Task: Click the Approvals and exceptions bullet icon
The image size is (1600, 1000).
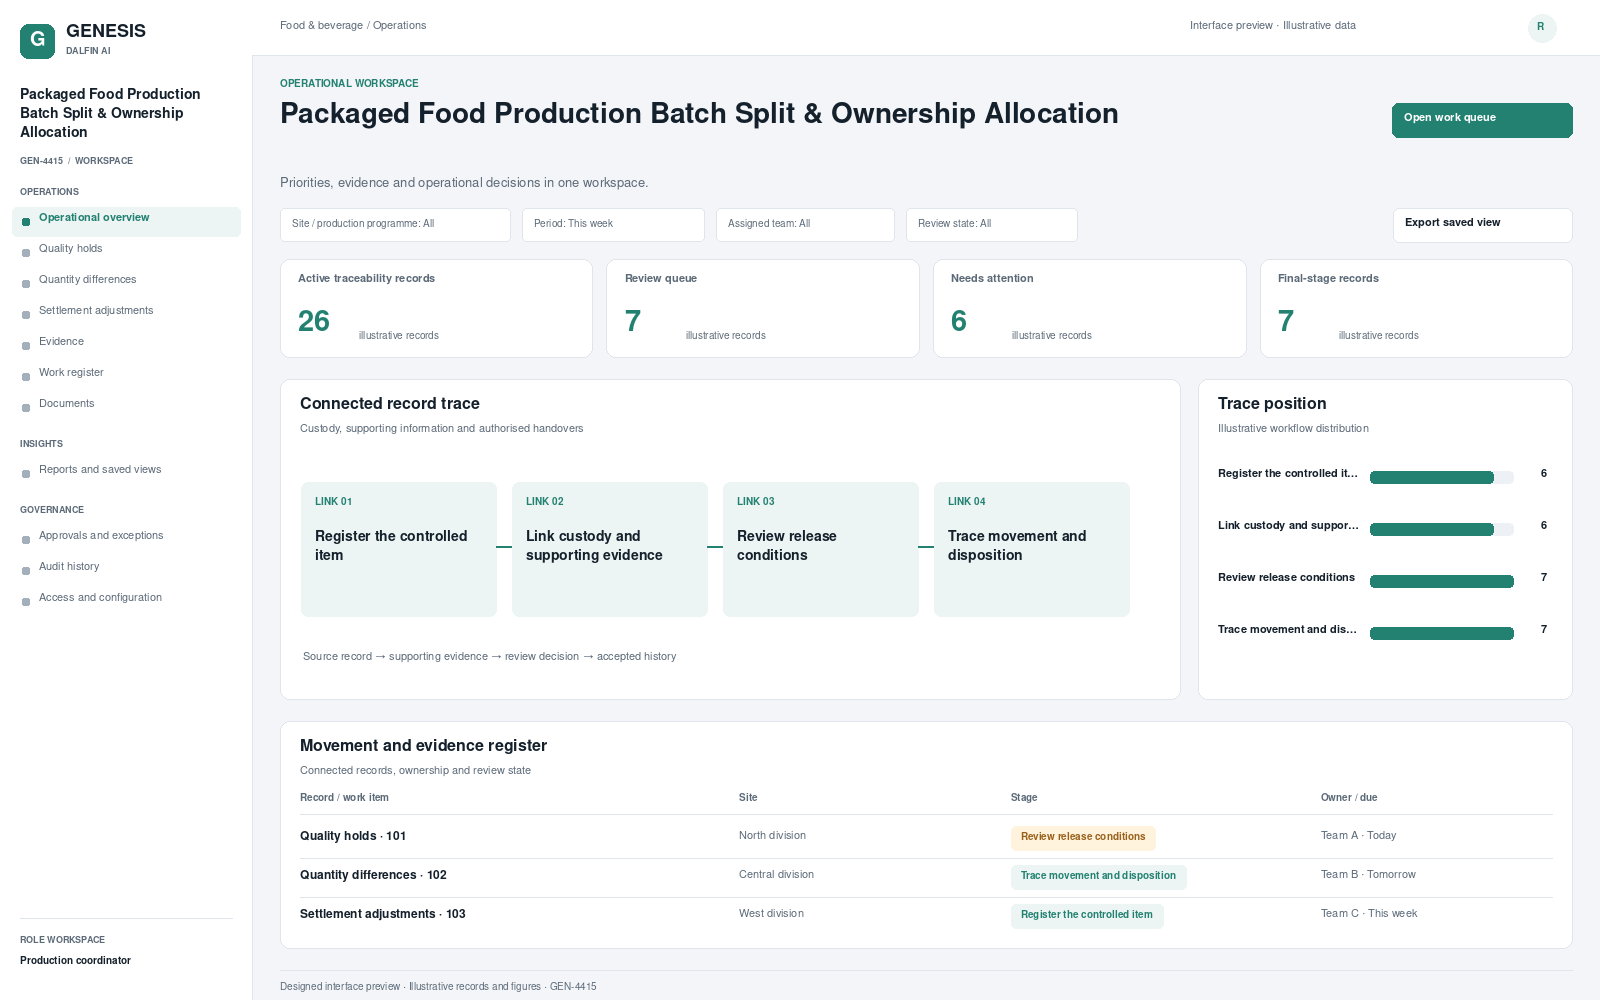Action: (26, 540)
